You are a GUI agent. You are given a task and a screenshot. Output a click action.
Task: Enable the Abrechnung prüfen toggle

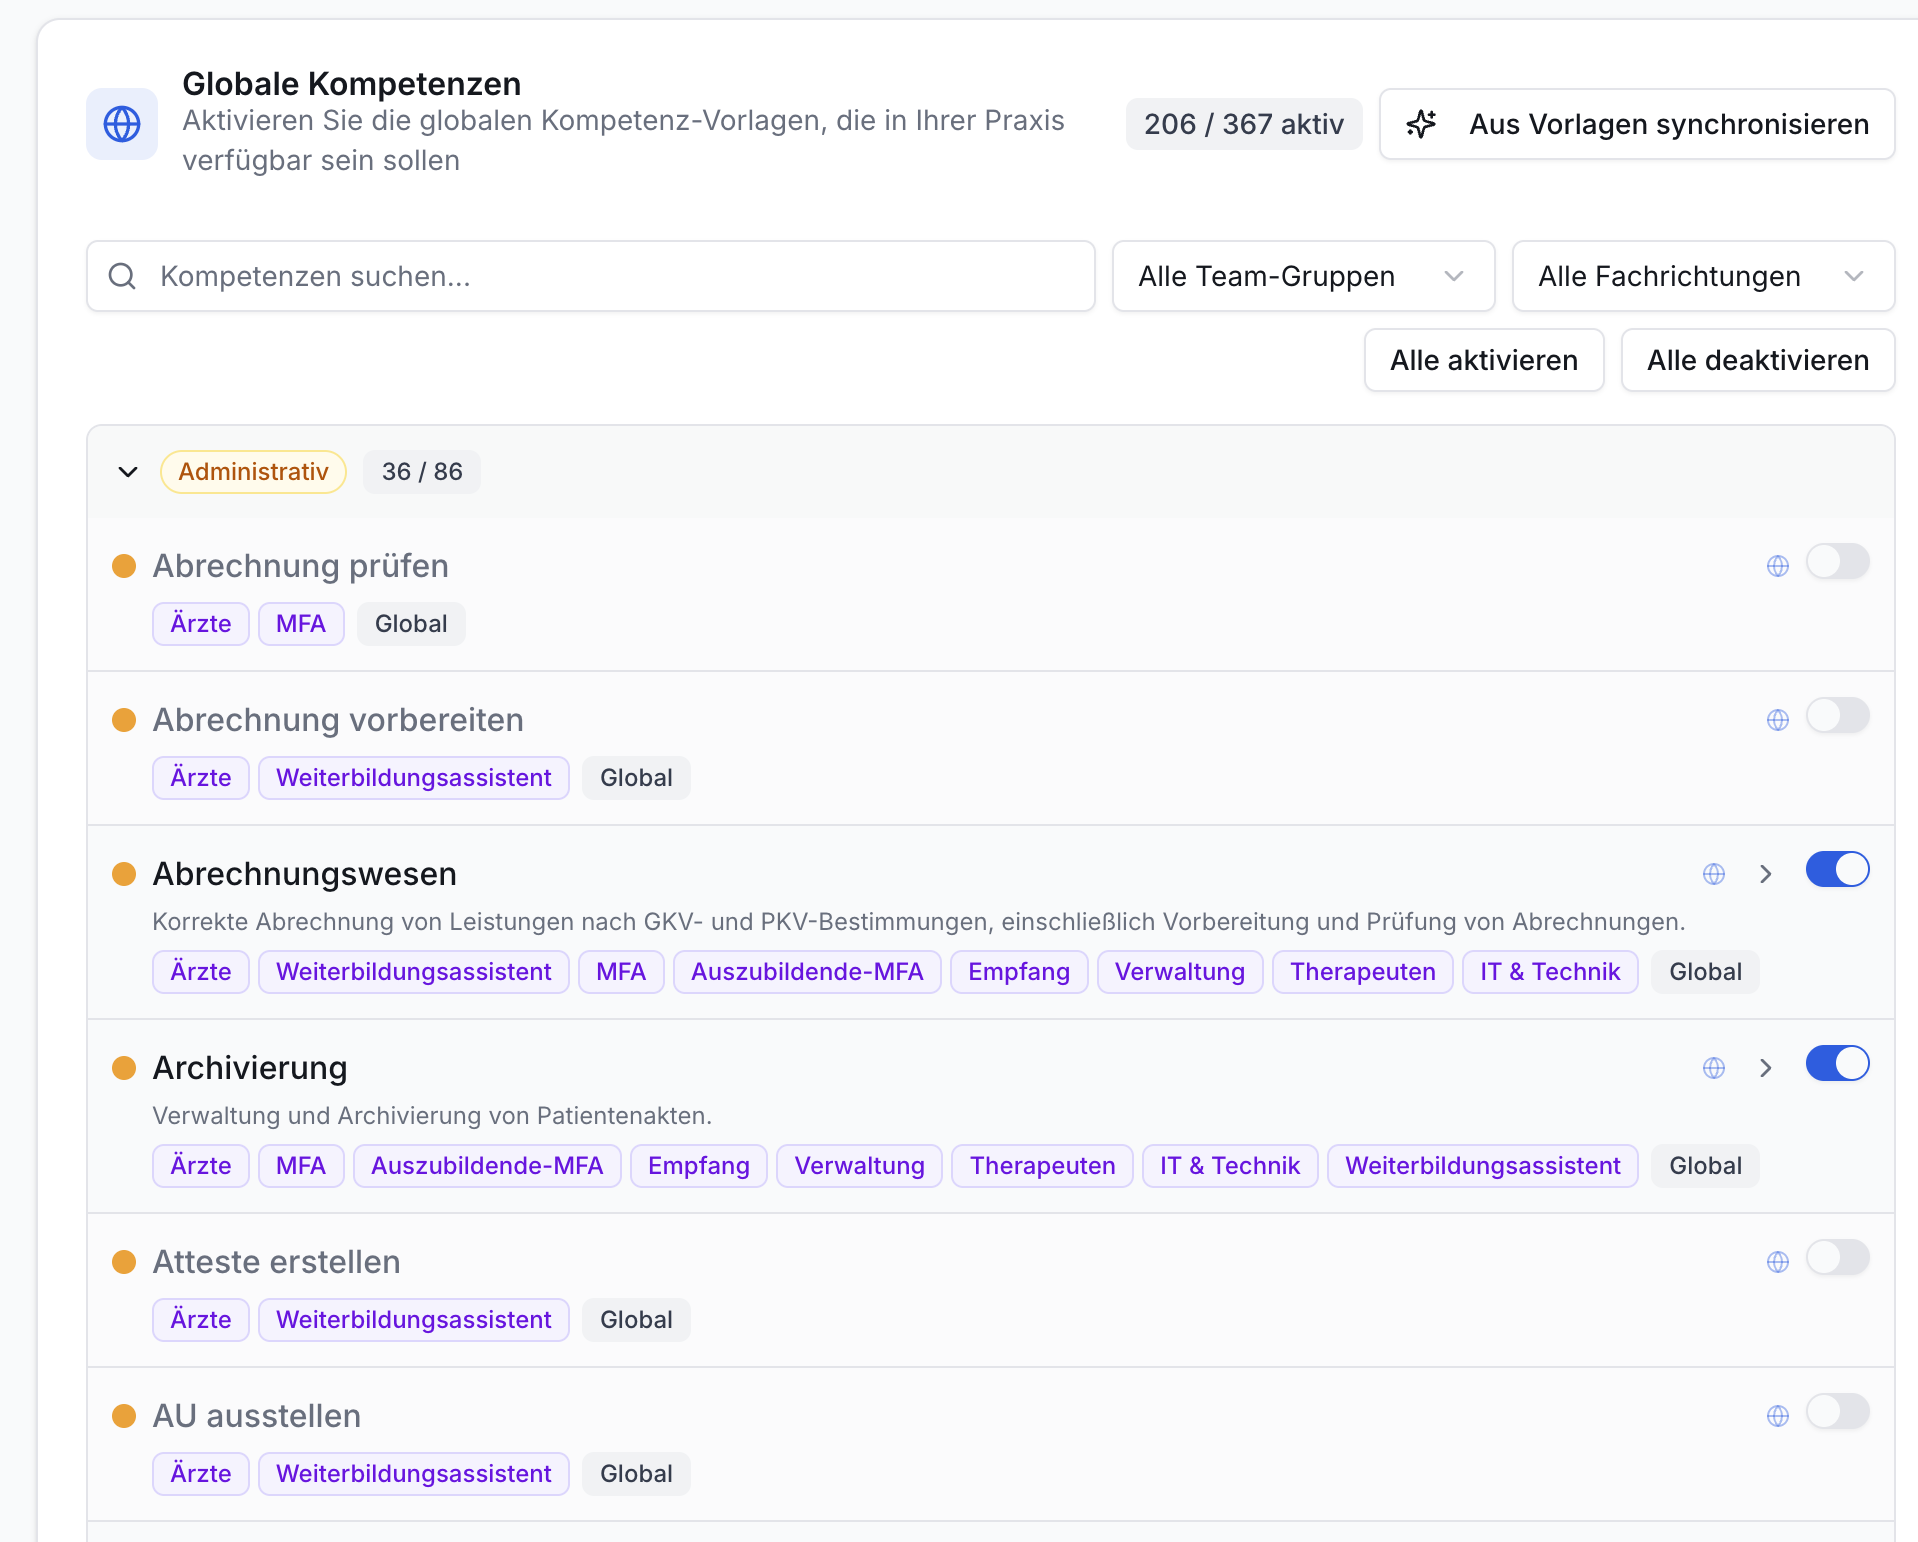(x=1838, y=562)
